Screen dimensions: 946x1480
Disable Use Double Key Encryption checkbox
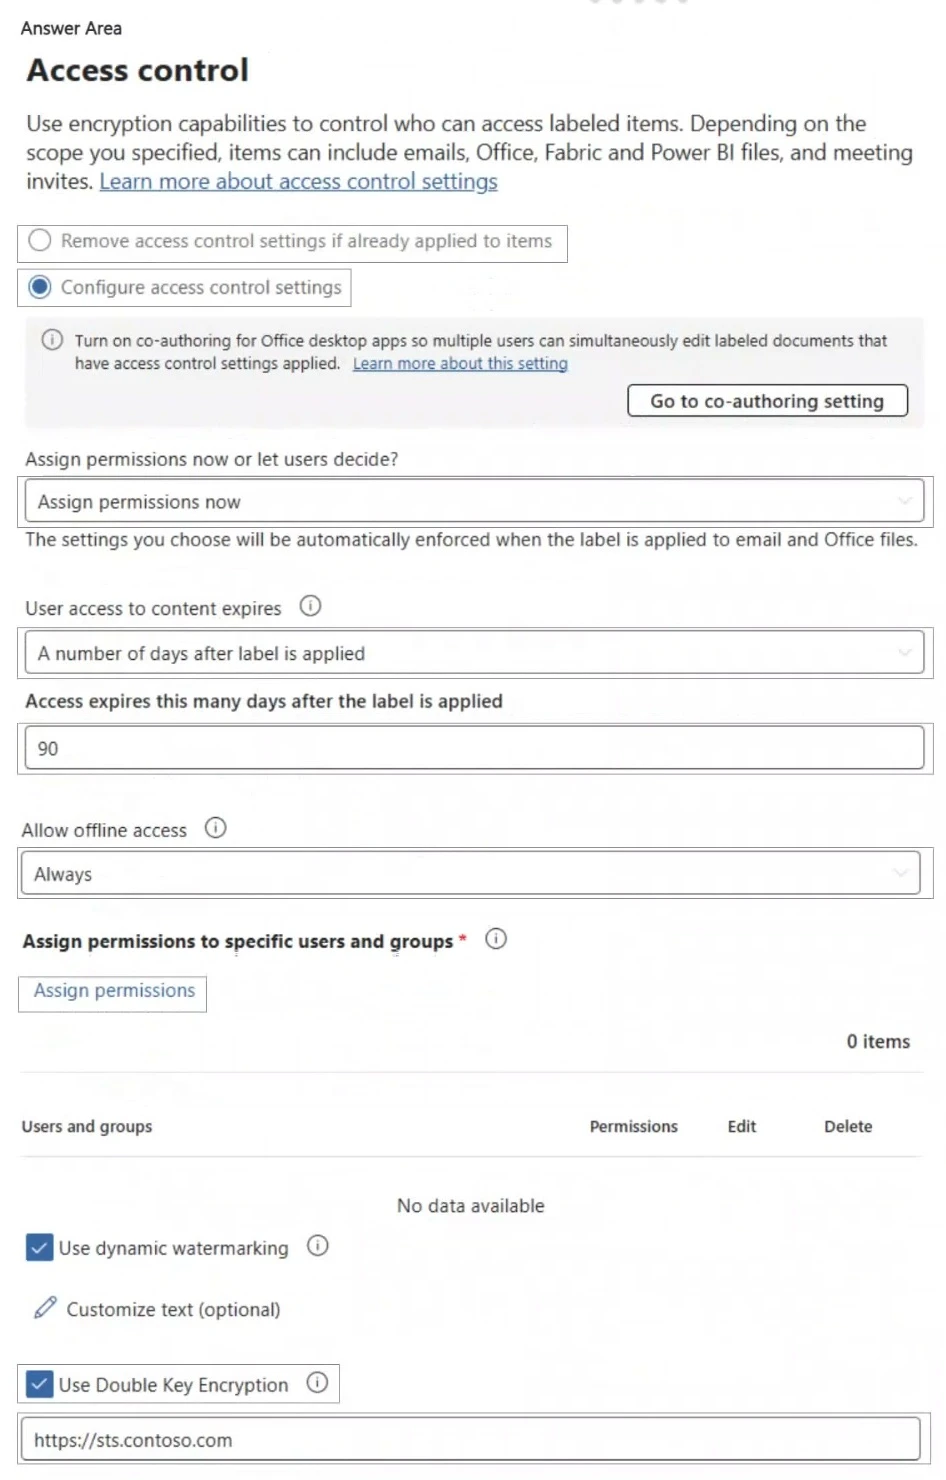tap(39, 1385)
